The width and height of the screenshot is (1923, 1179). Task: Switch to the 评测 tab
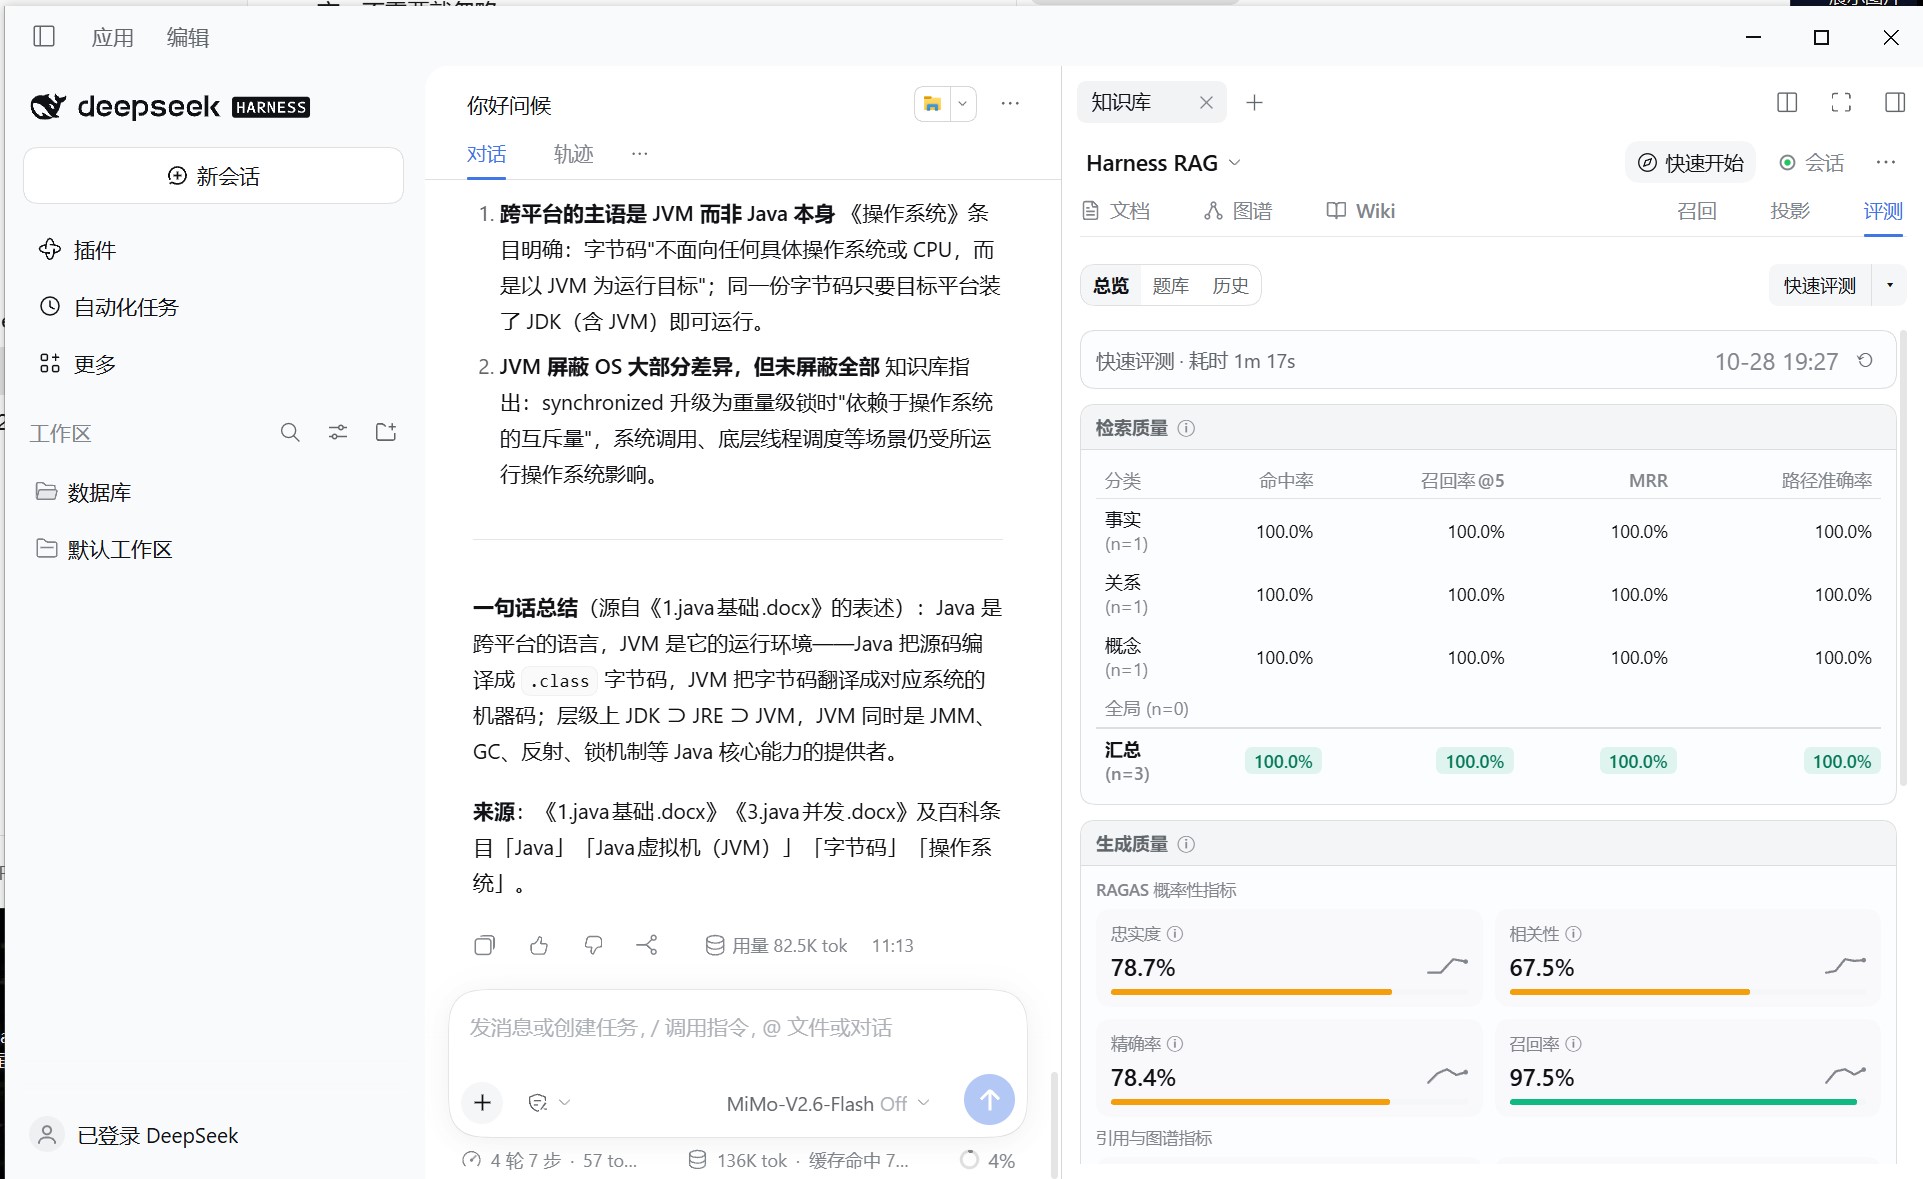pyautogui.click(x=1883, y=211)
